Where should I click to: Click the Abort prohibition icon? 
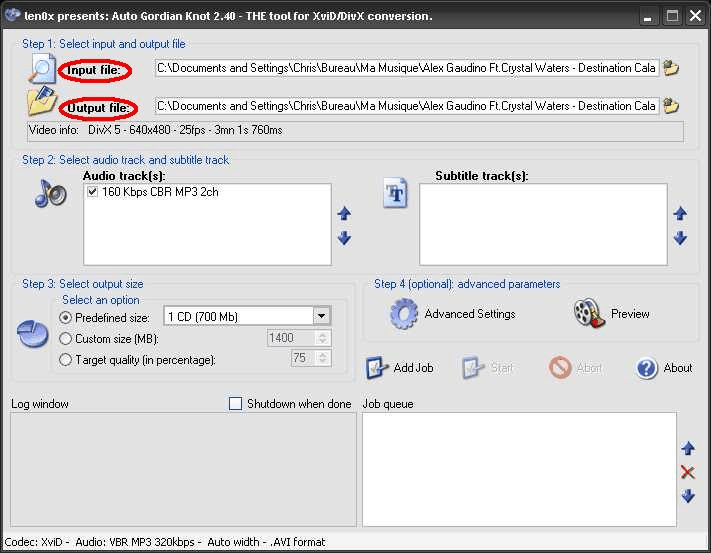coord(560,368)
